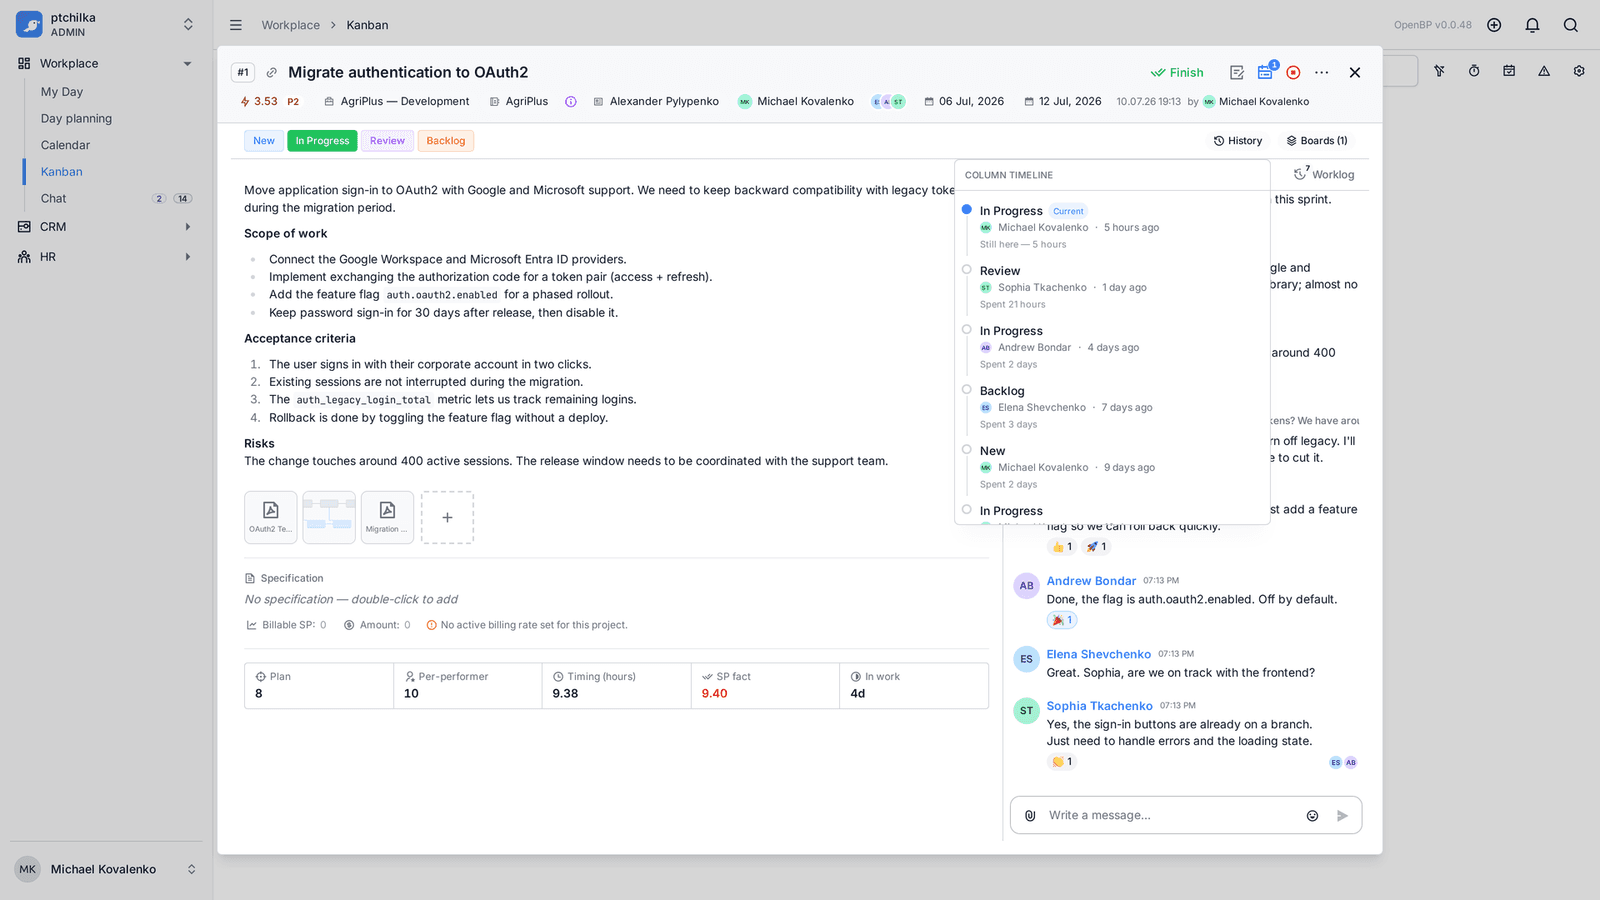Click the warning triangle icon in toolbar

(1544, 71)
